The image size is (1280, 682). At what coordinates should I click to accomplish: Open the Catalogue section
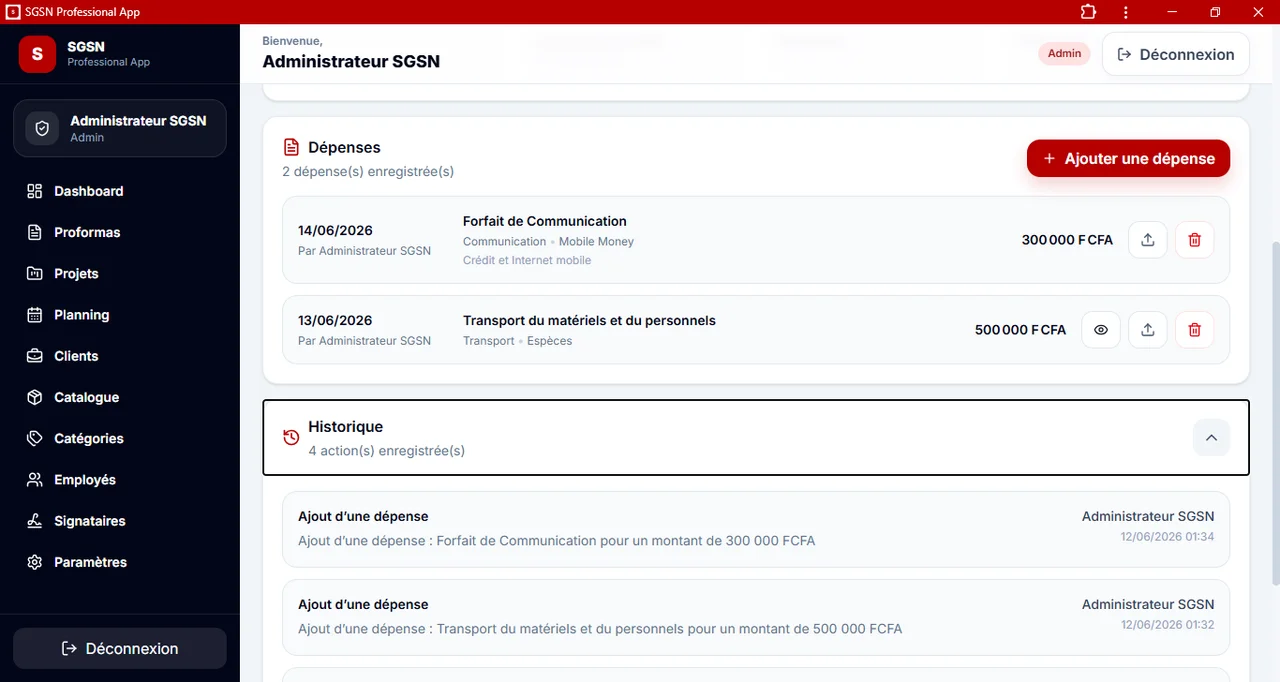pos(120,397)
